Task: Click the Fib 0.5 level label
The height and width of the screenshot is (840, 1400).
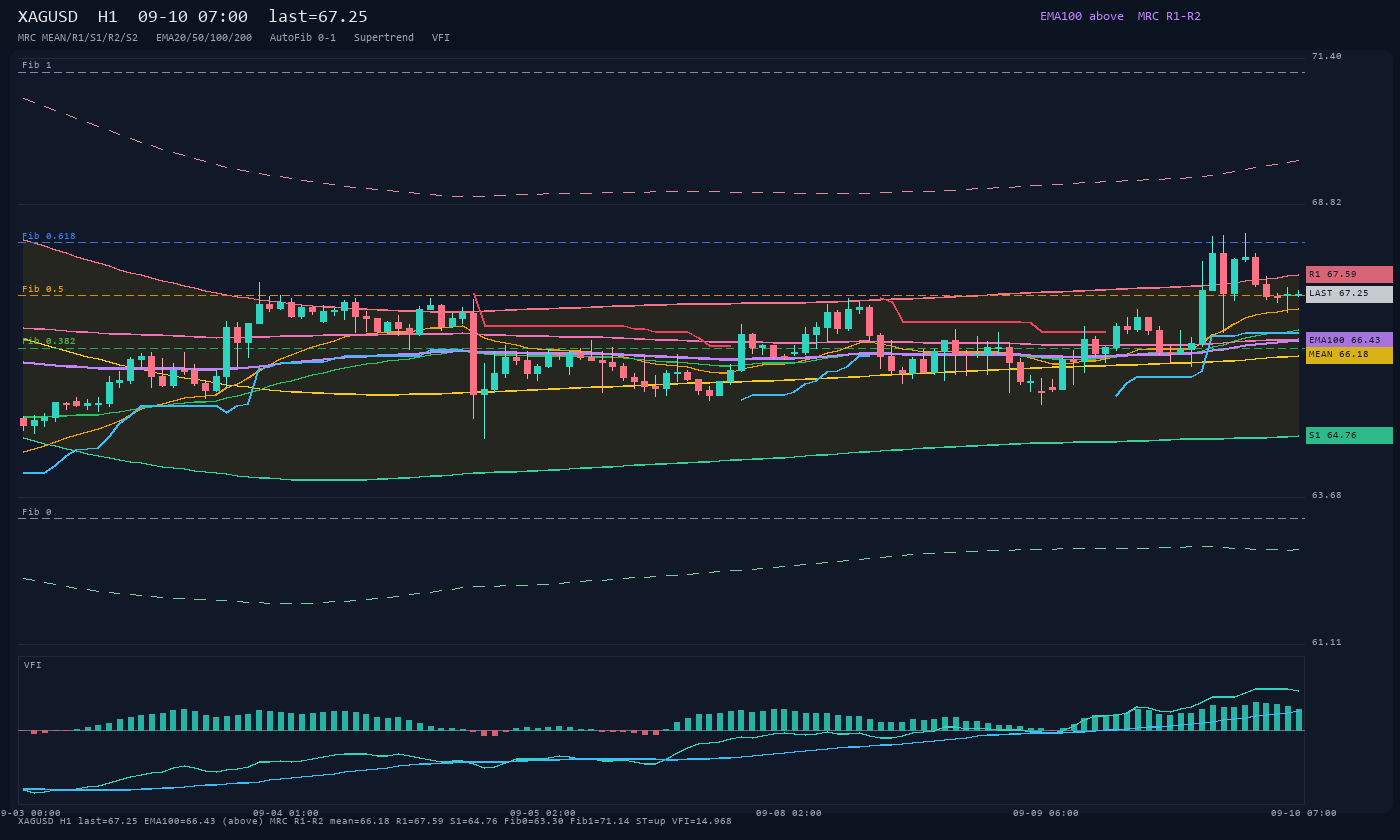Action: pos(43,289)
